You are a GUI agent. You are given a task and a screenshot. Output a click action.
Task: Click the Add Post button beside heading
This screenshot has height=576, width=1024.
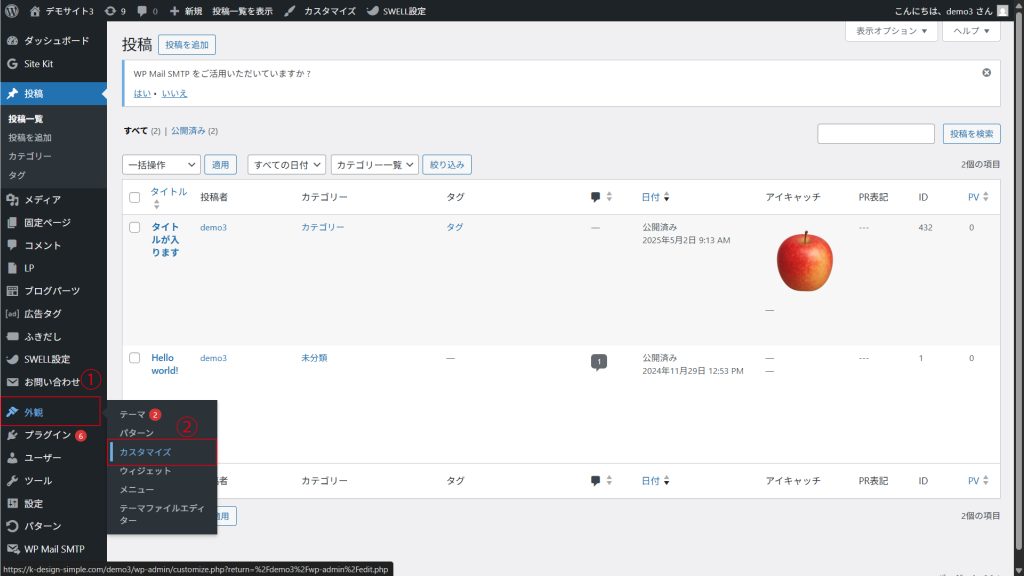click(186, 45)
